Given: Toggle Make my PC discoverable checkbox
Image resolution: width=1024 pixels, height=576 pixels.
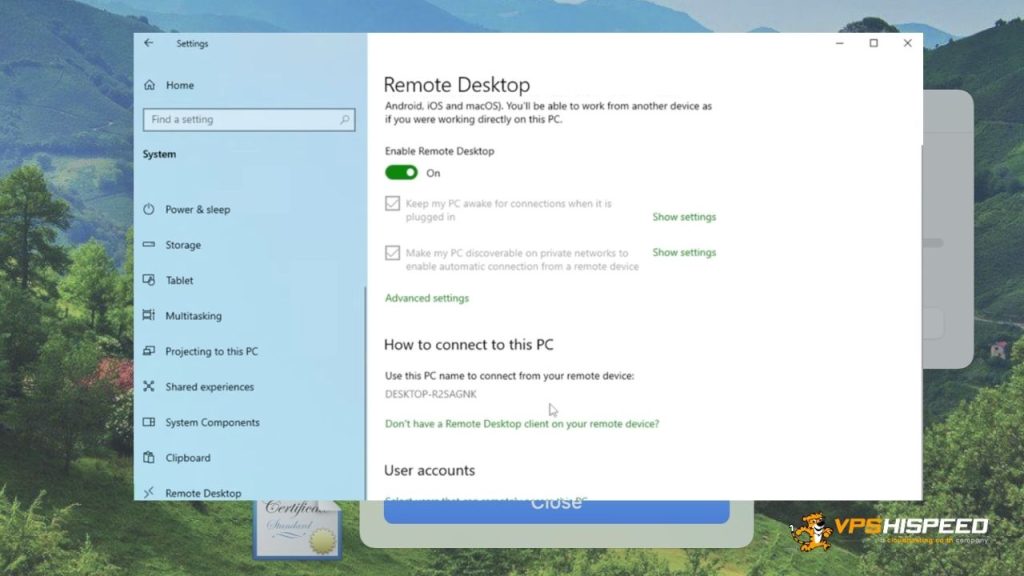Looking at the screenshot, I should click(x=393, y=253).
